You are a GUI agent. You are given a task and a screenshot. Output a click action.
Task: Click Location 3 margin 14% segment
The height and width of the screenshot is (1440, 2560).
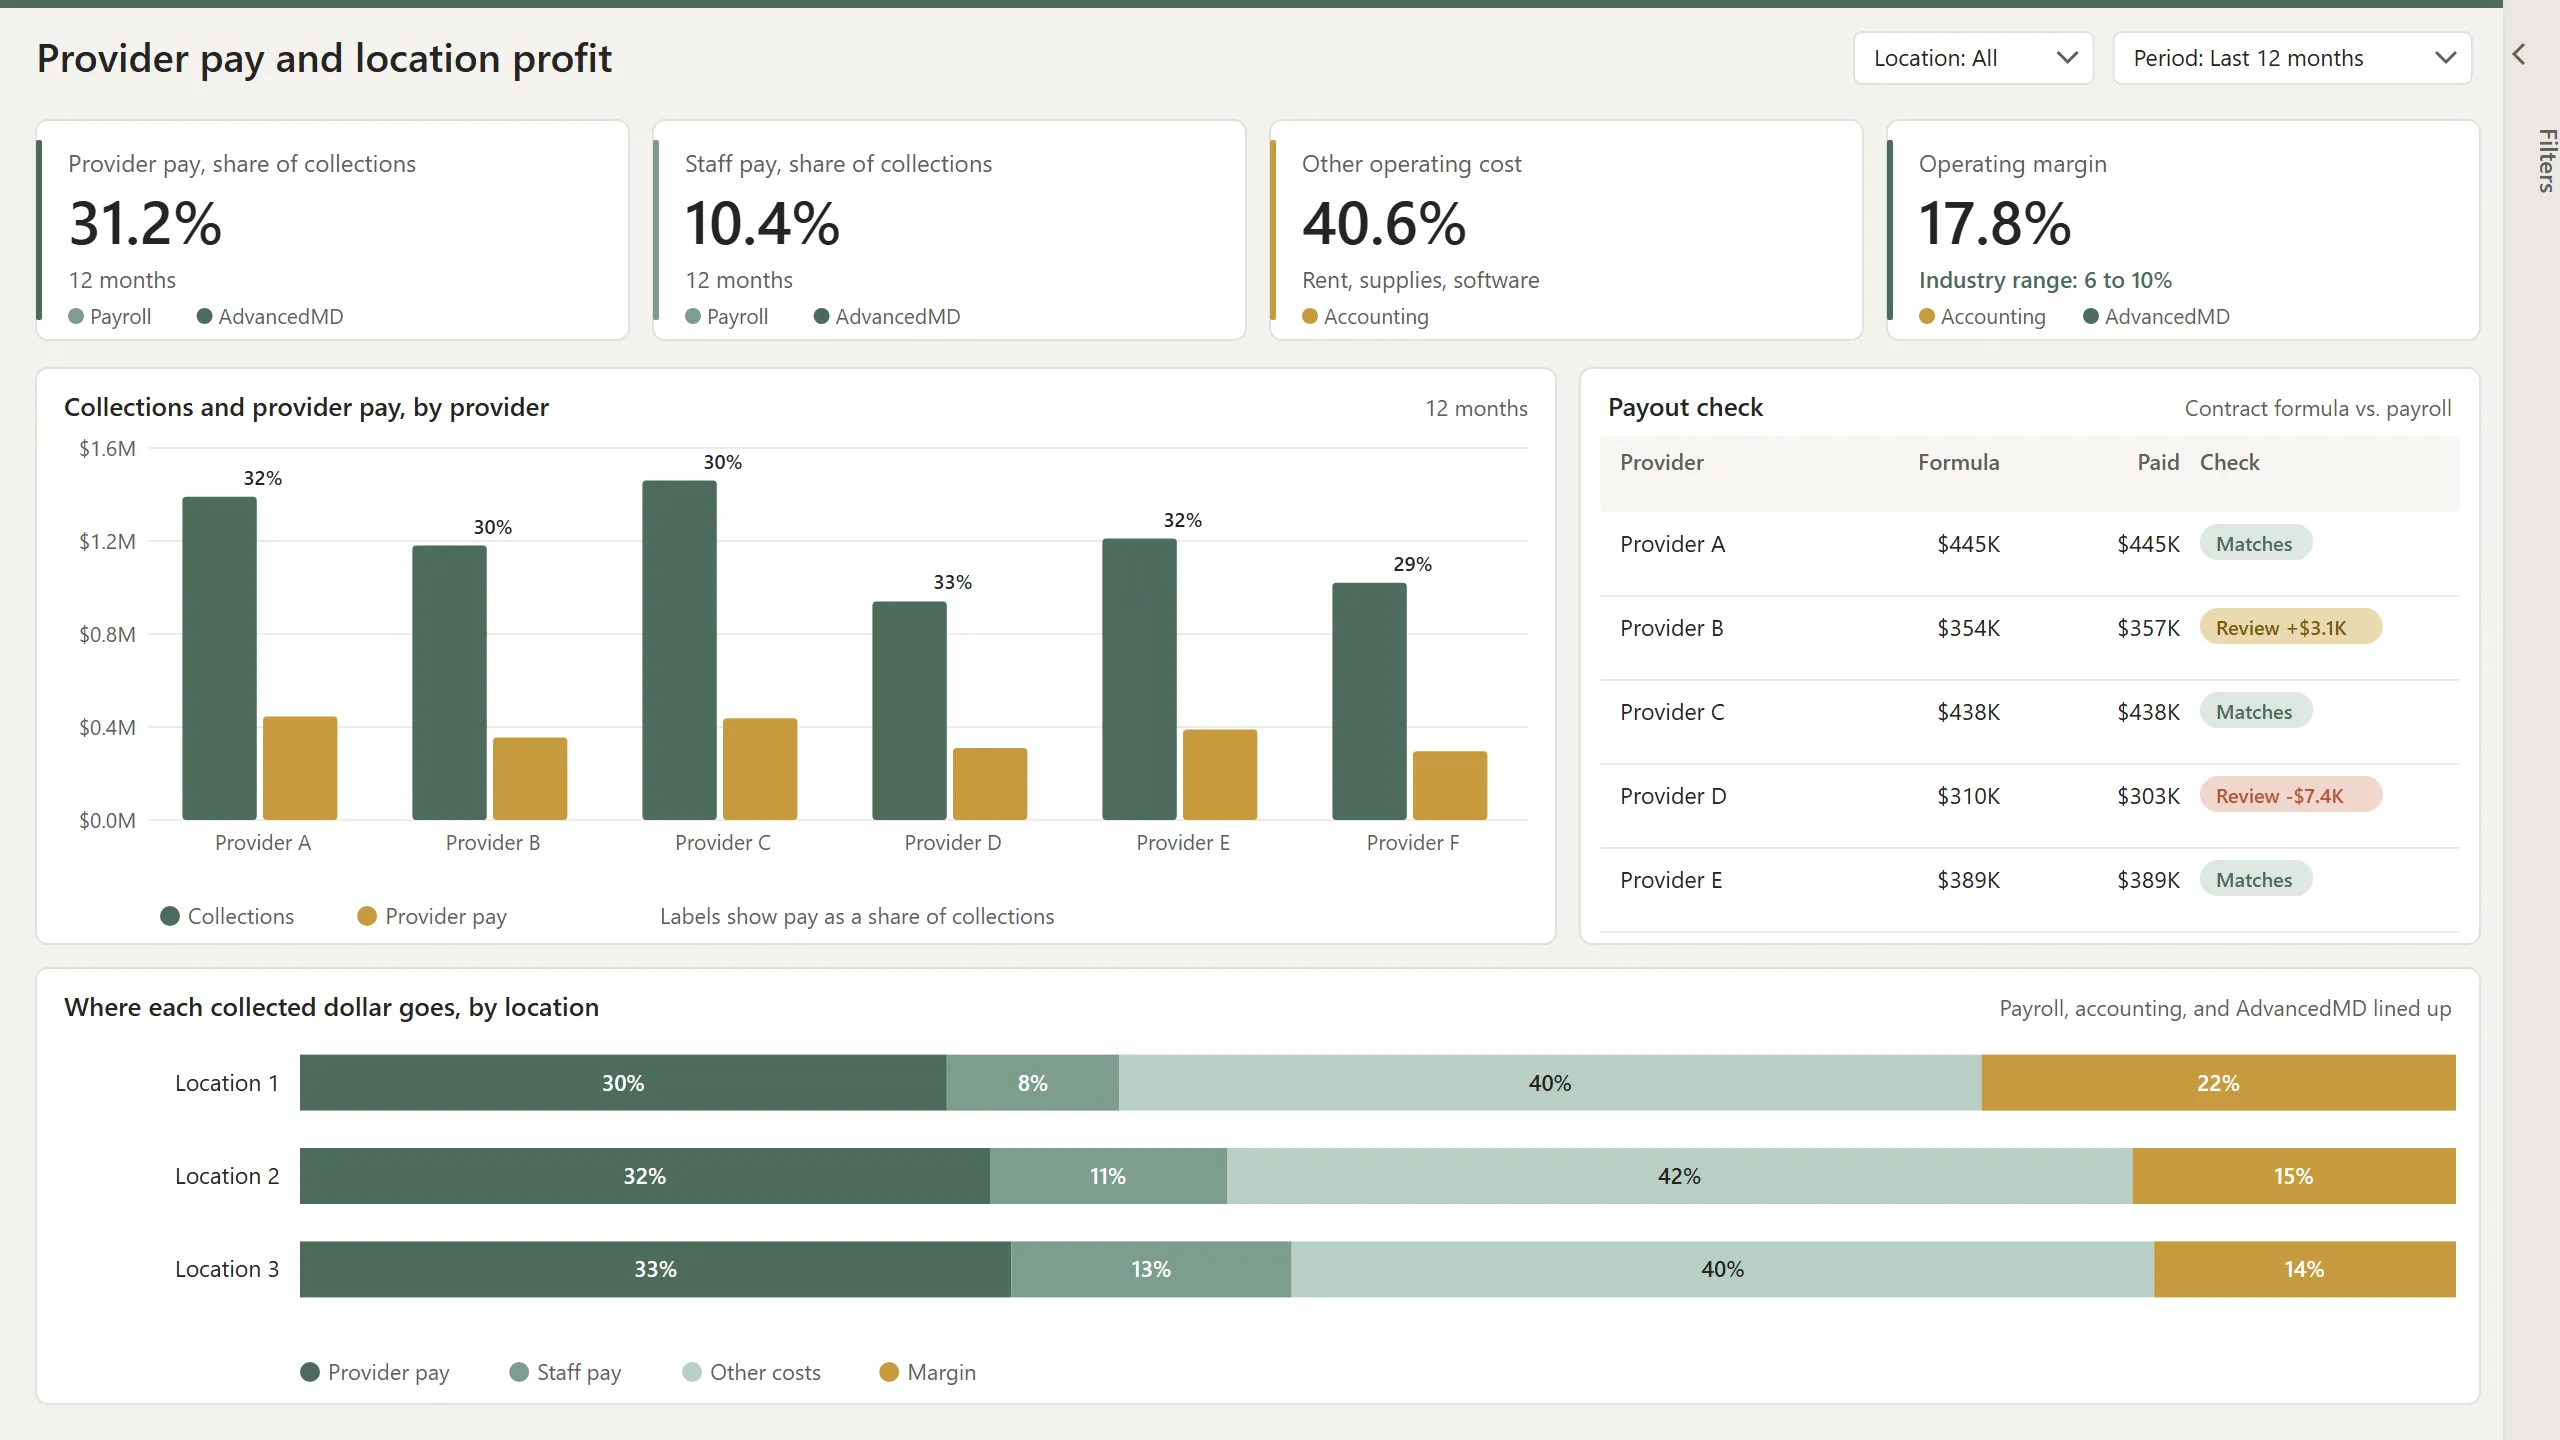coord(2305,1269)
